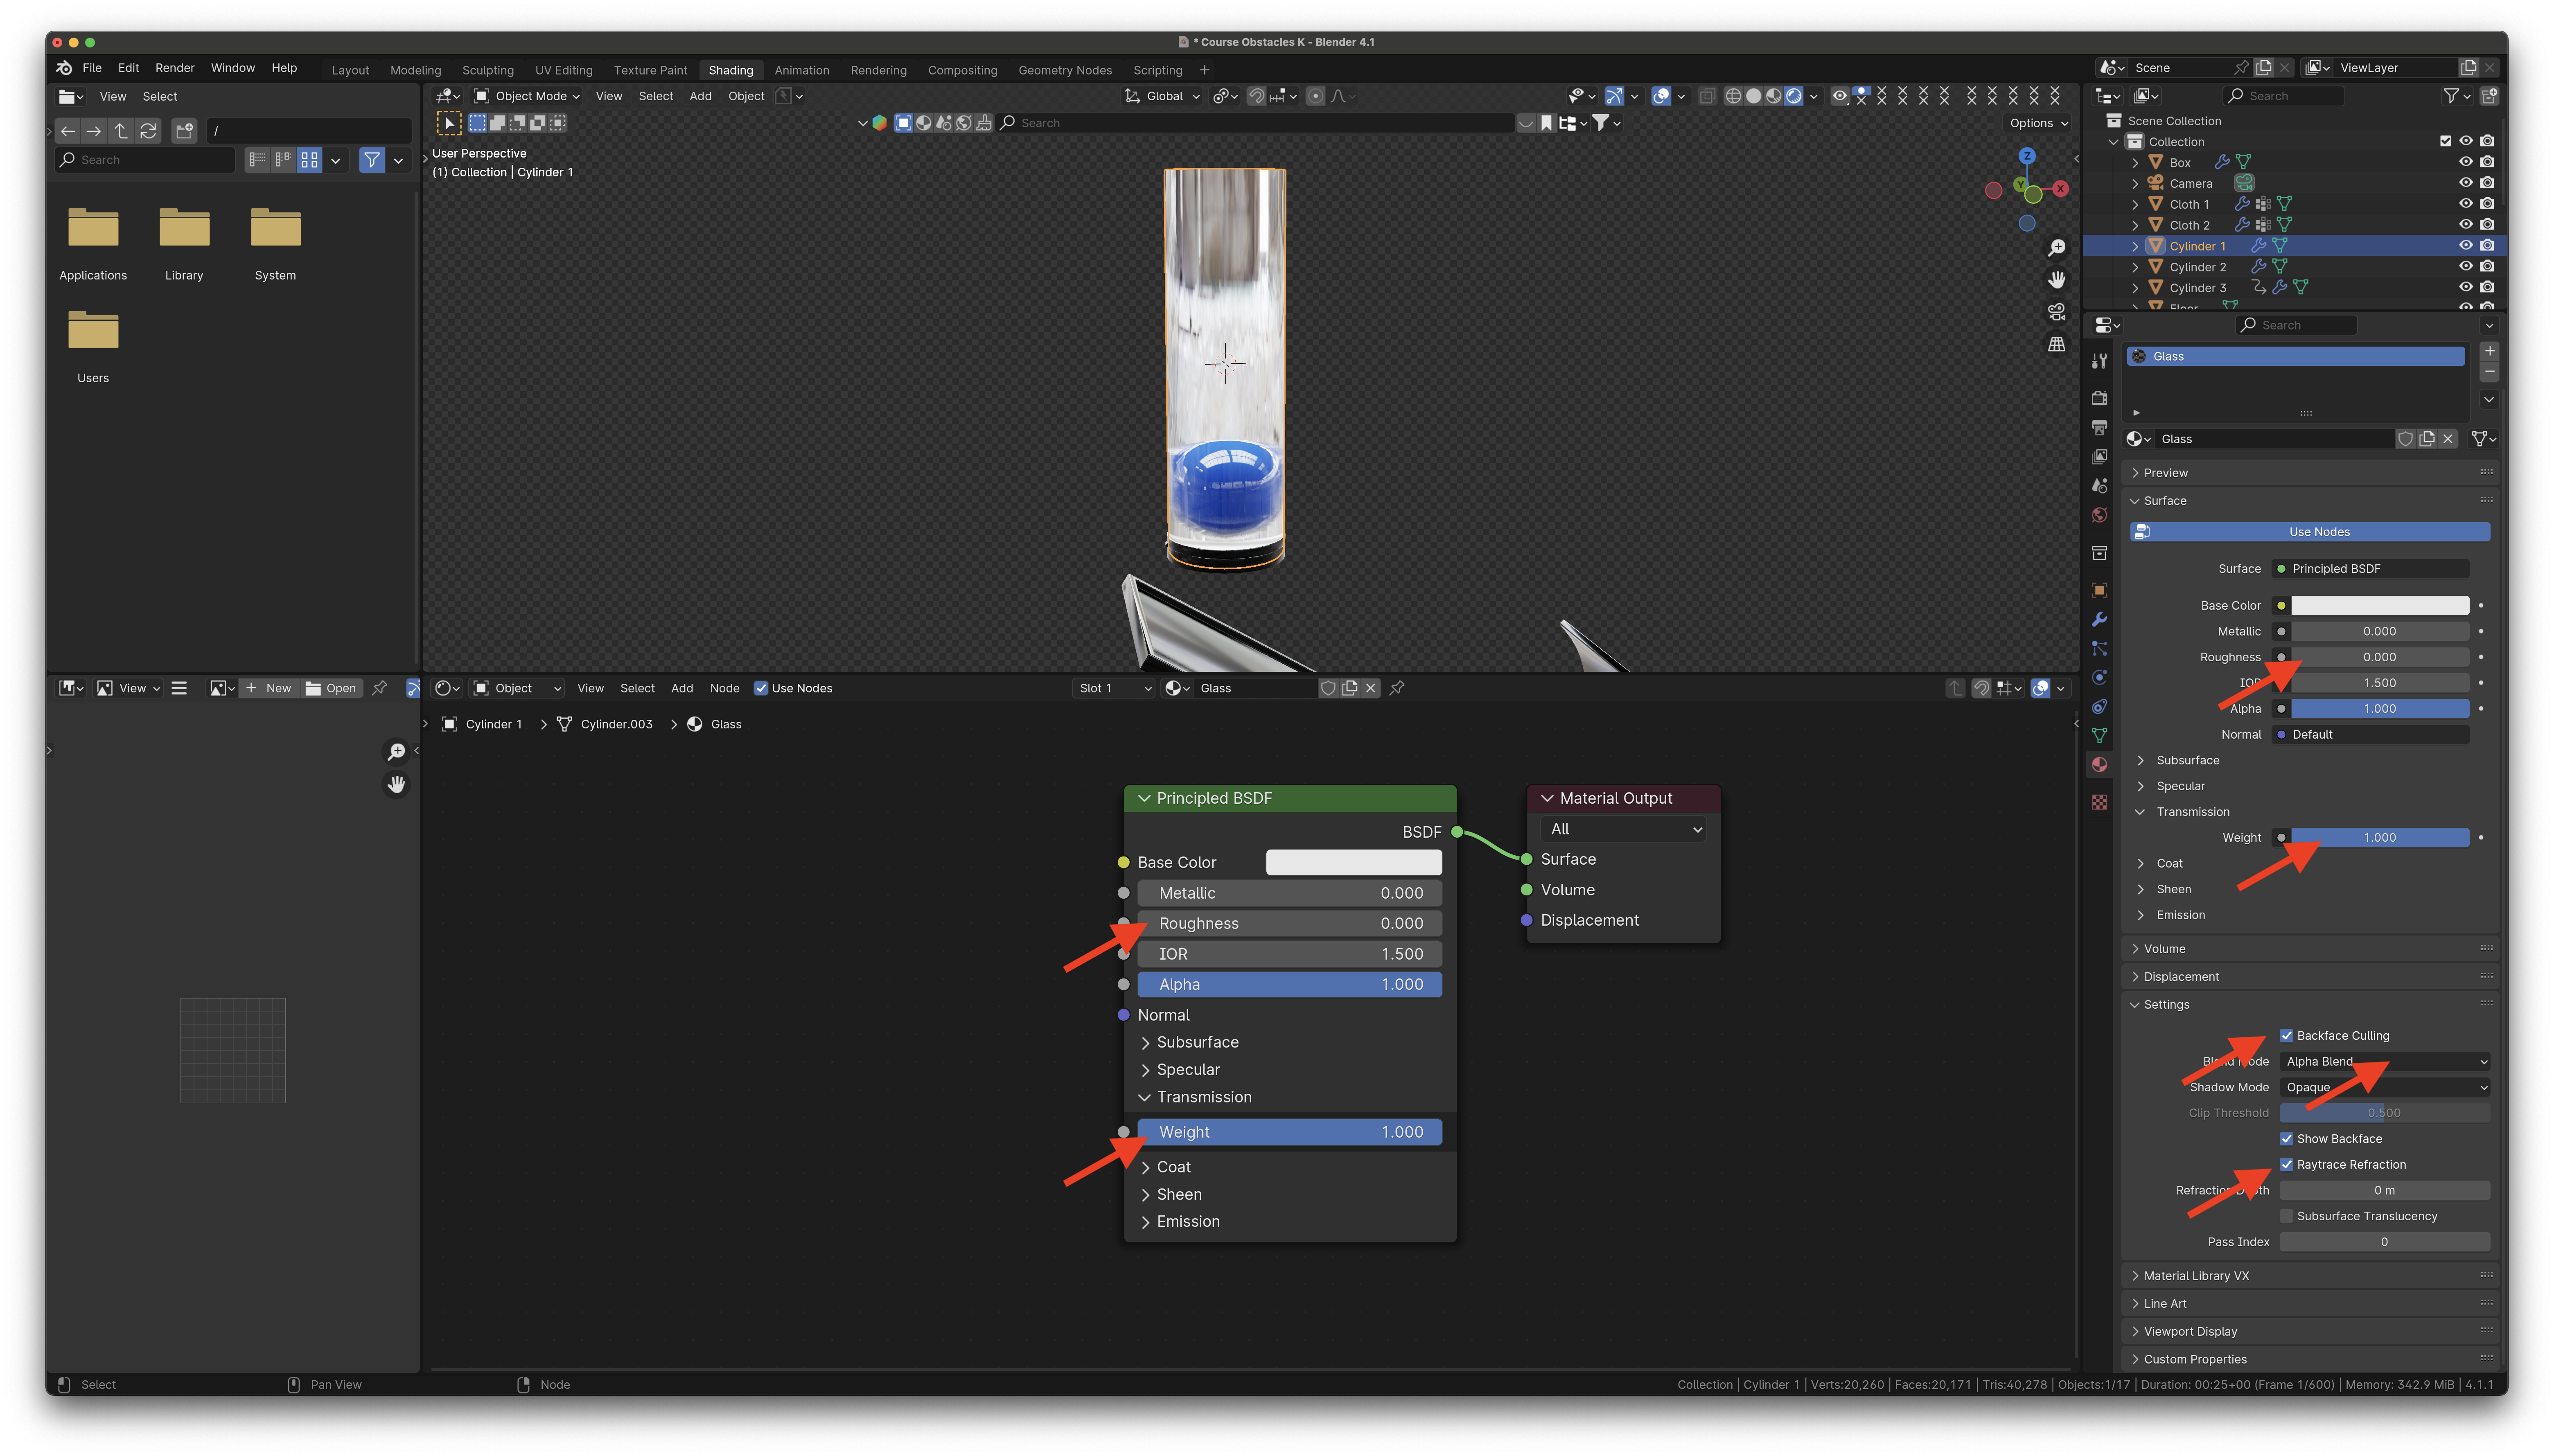Toggle Use Nodes checkbox in node editor

click(x=761, y=688)
